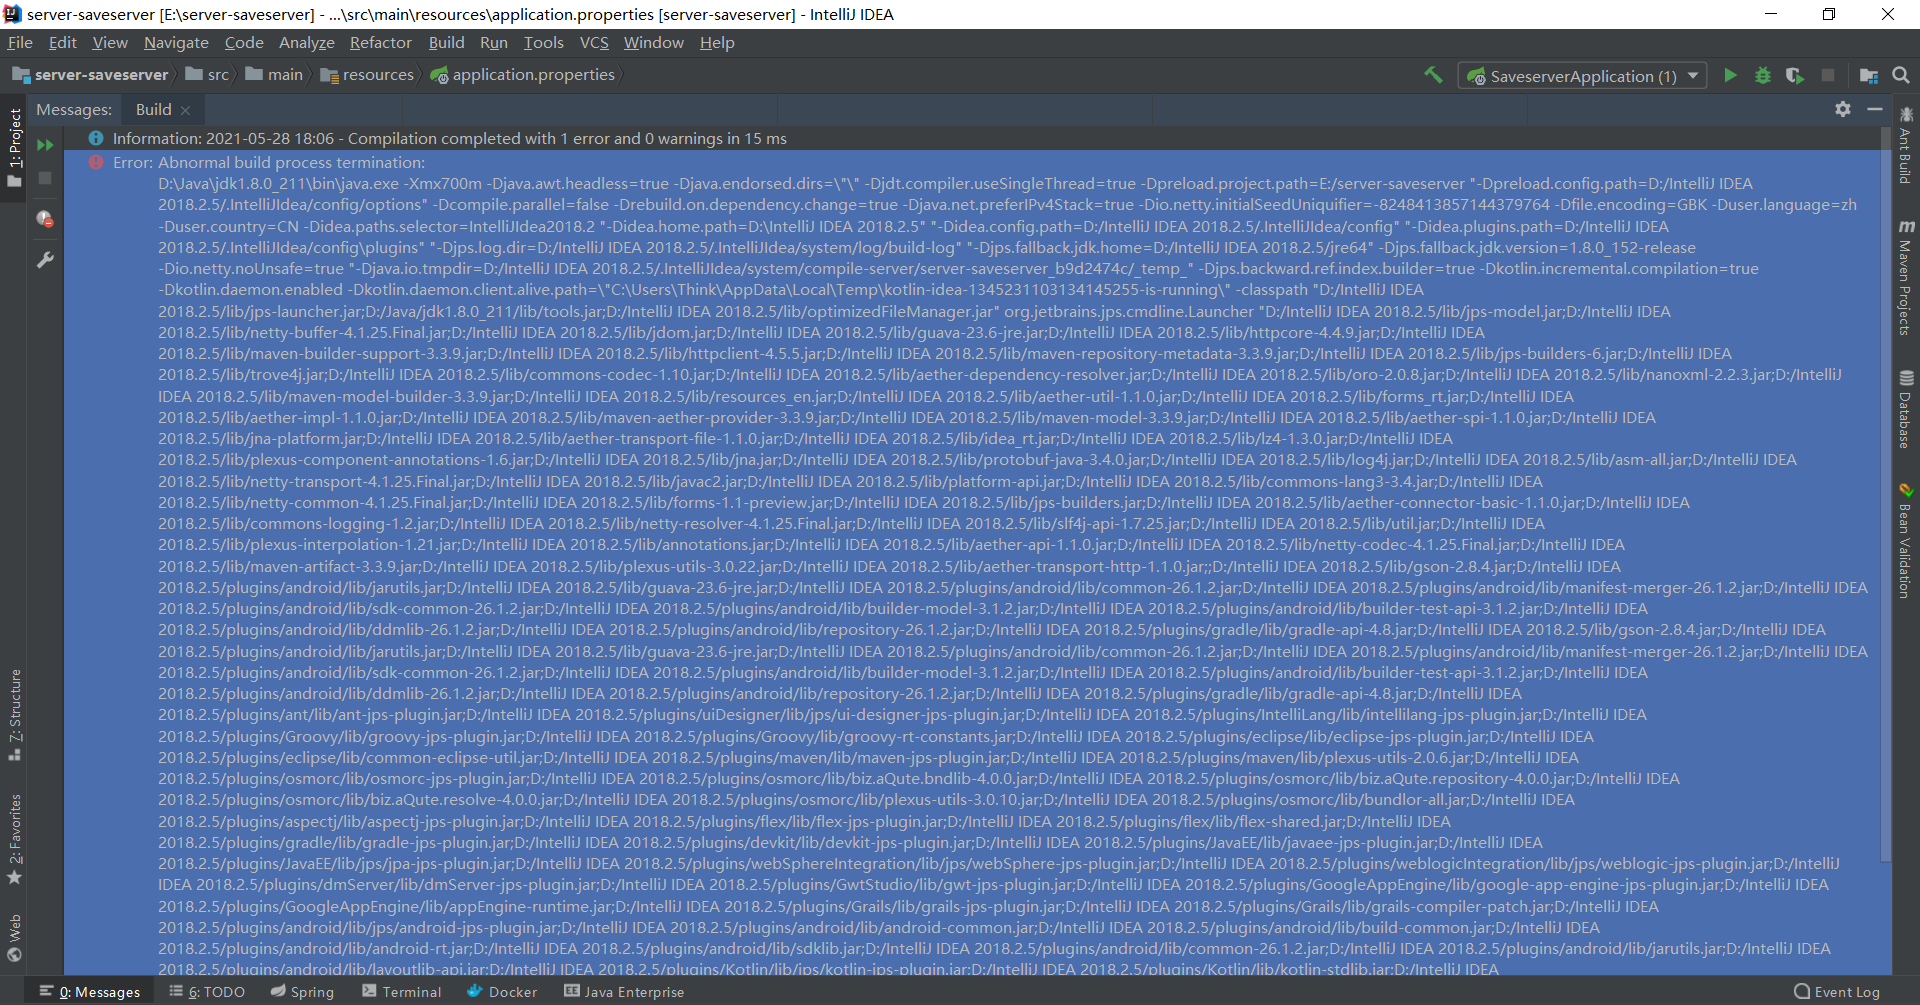Open Search Everywhere magnifier icon
1920x1005 pixels.
pos(1901,75)
